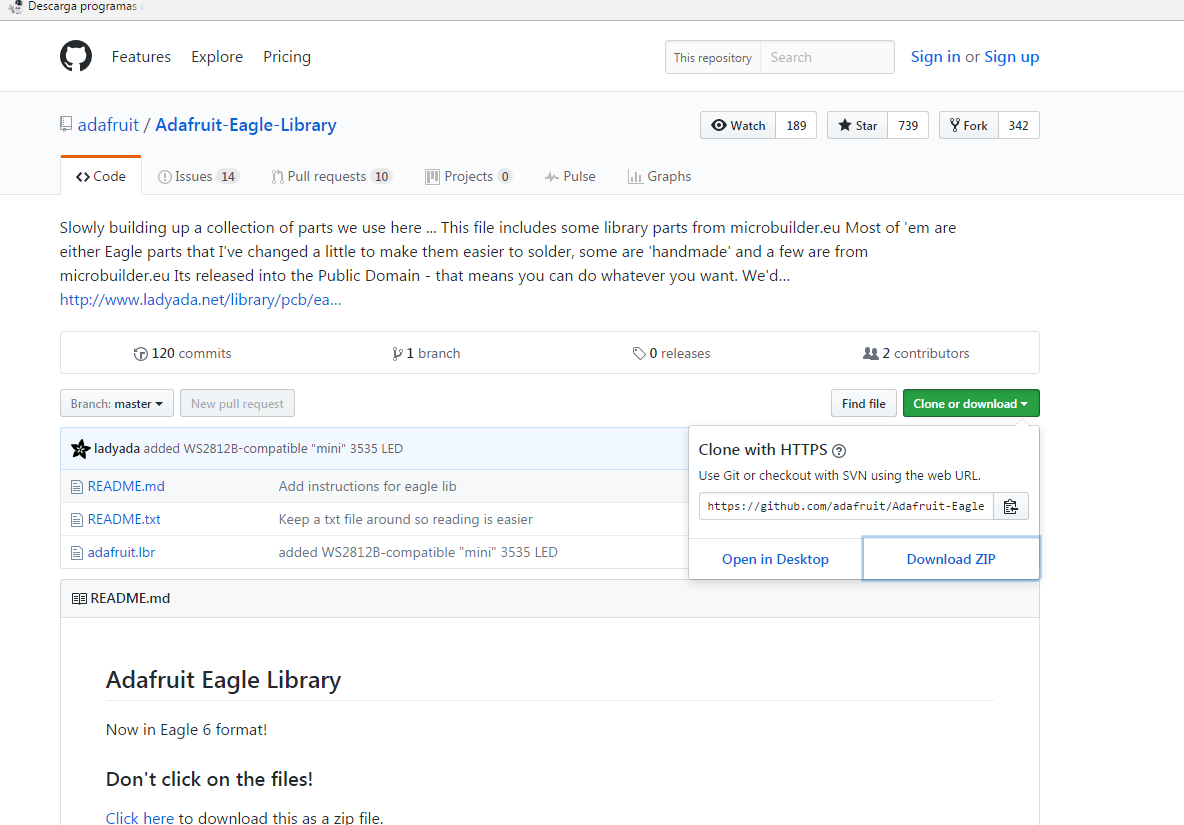The width and height of the screenshot is (1184, 825).
Task: Click the GitHub Octocat logo
Action: tap(76, 57)
